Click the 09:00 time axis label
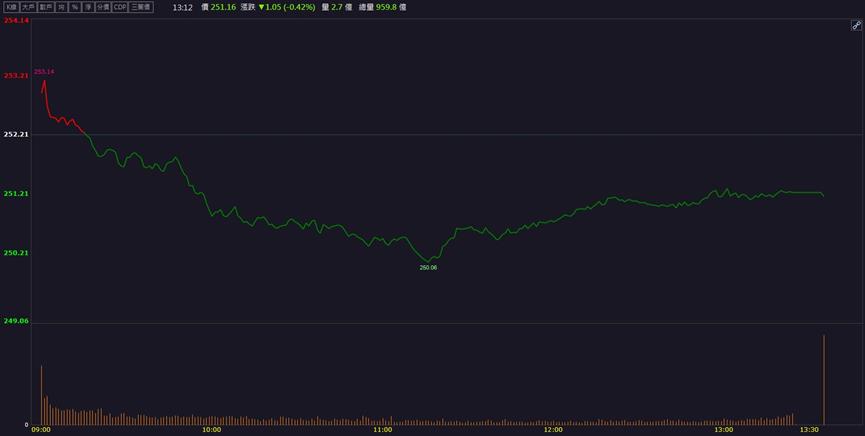Screen dimensions: 865x436 [41, 429]
